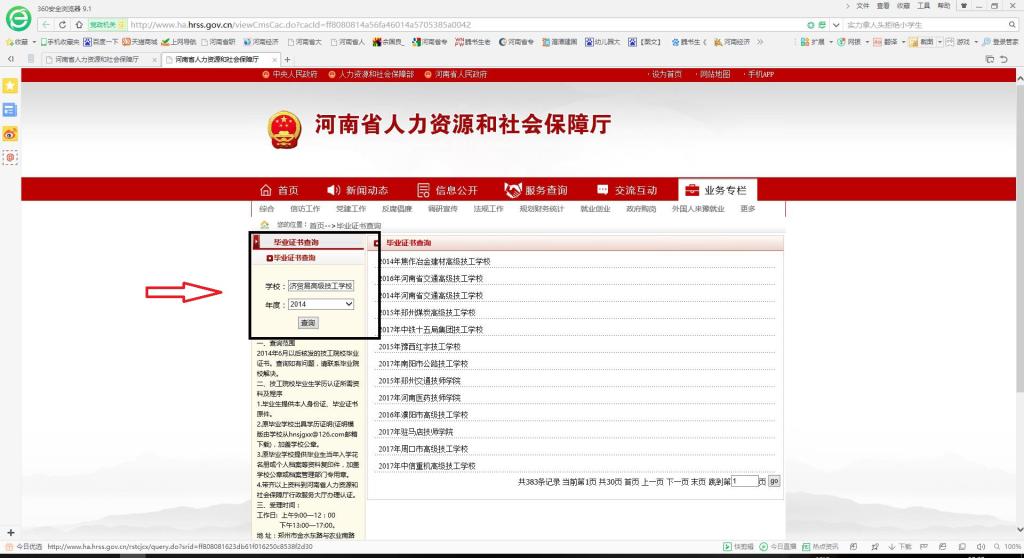Open 信访工作 submenu item
The width and height of the screenshot is (1024, 558).
point(305,209)
